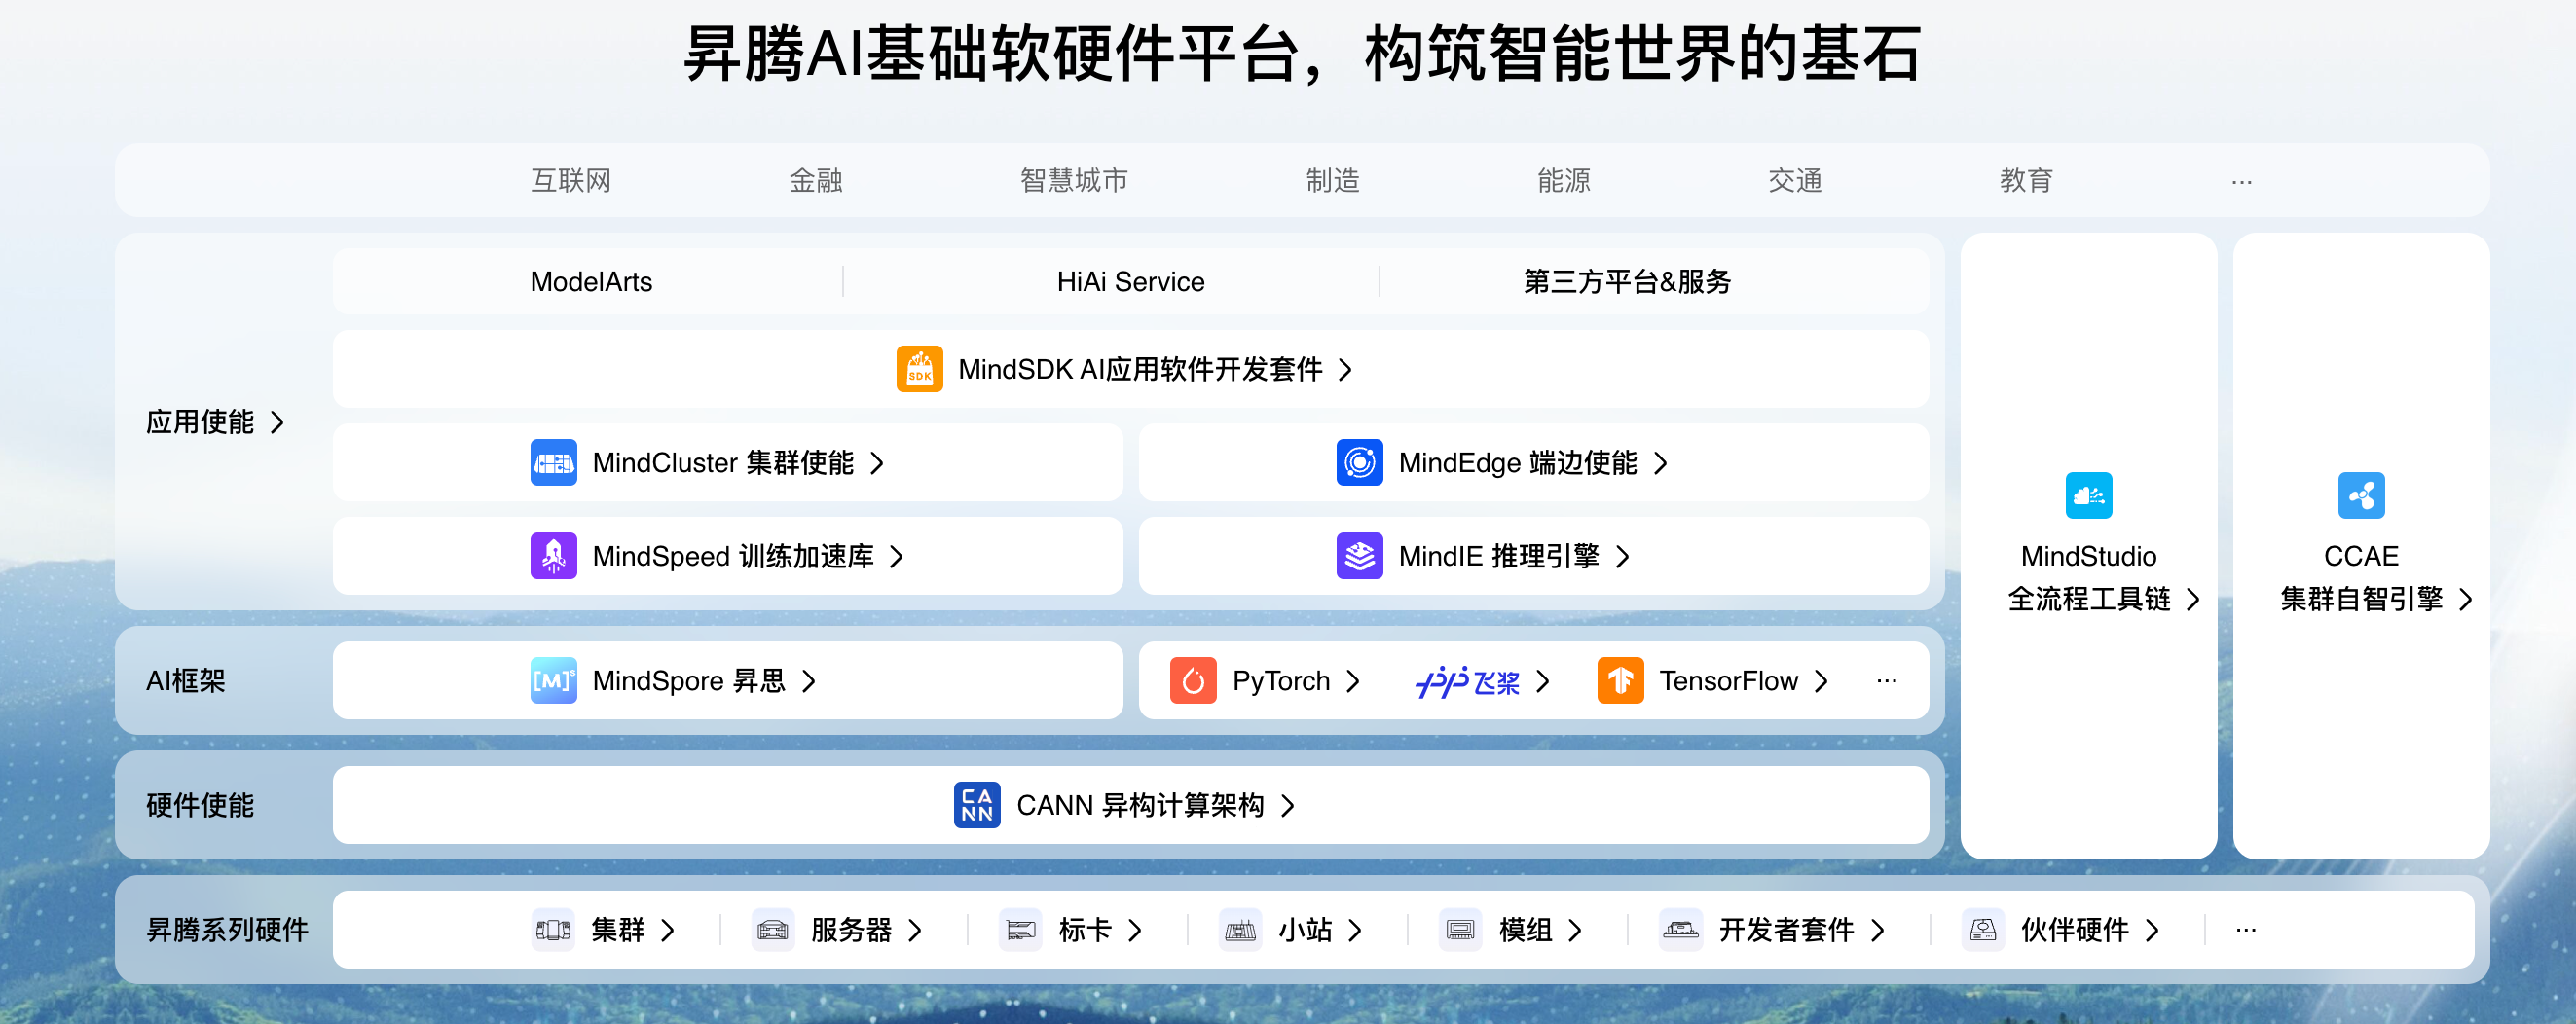Click the MindSDK orange SDK icon

click(x=919, y=369)
